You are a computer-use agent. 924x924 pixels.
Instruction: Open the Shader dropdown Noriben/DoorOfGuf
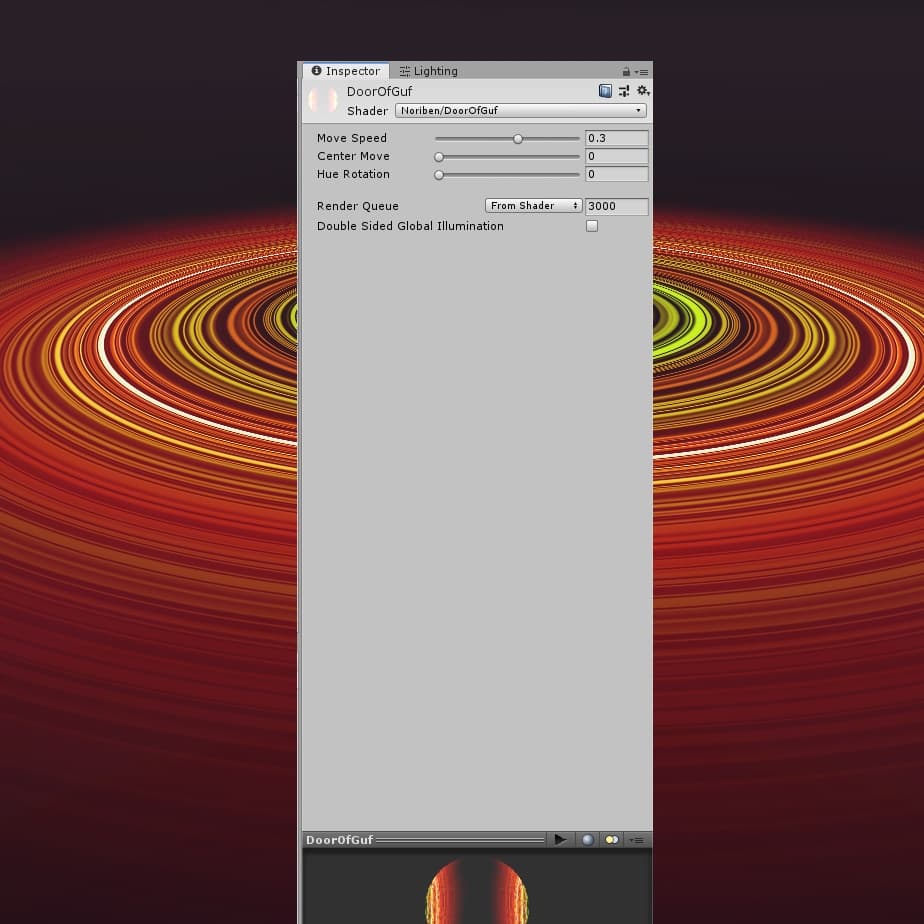pos(521,111)
